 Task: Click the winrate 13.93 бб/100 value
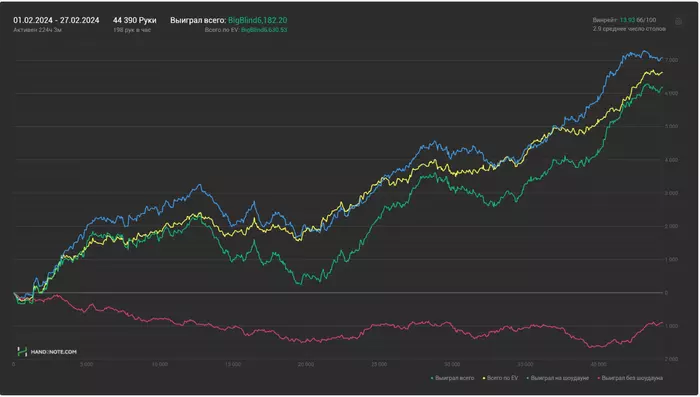(638, 20)
